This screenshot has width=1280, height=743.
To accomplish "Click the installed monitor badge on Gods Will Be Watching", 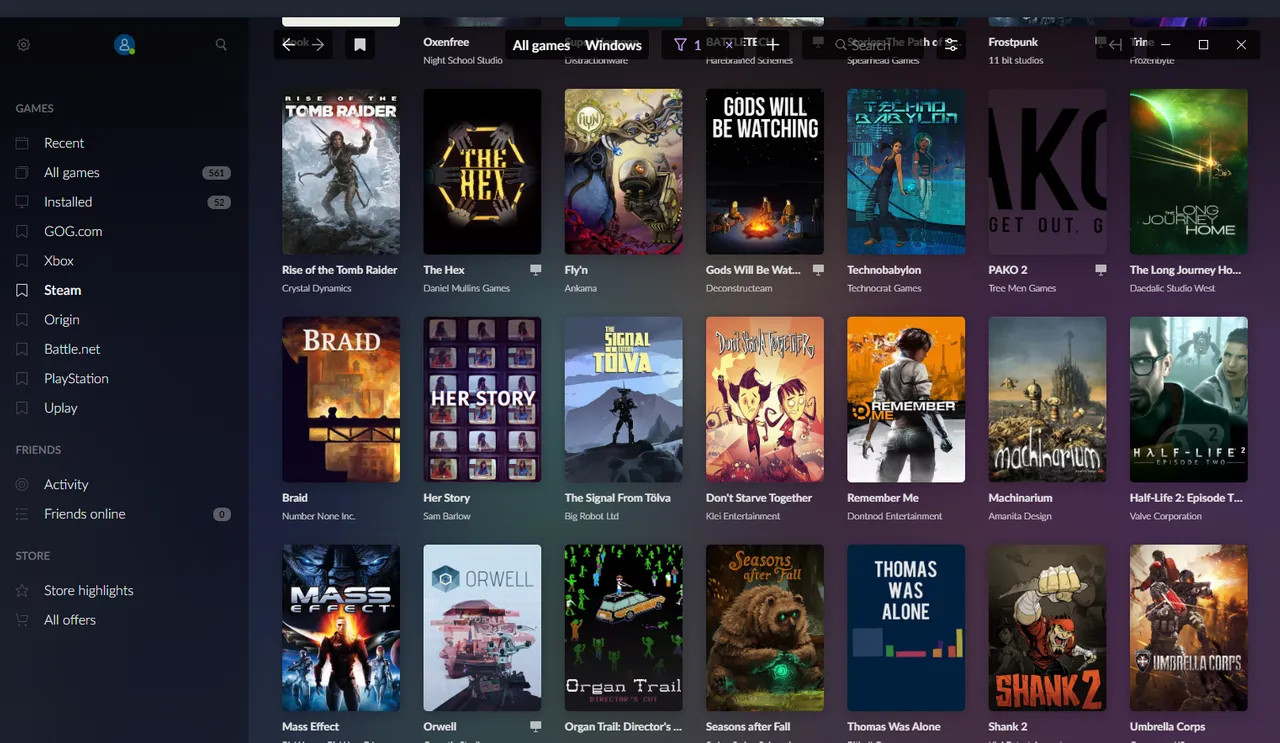I will pos(818,270).
